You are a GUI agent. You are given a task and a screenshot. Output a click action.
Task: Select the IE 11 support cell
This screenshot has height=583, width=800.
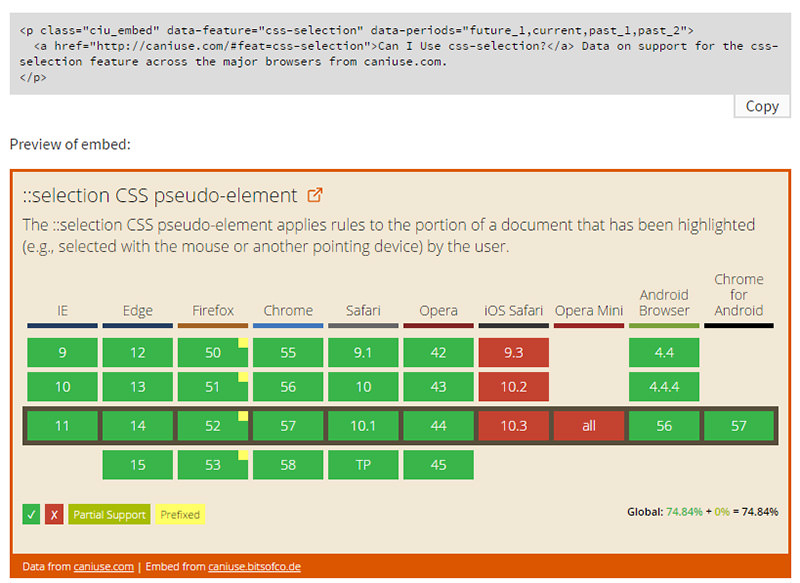(x=62, y=425)
